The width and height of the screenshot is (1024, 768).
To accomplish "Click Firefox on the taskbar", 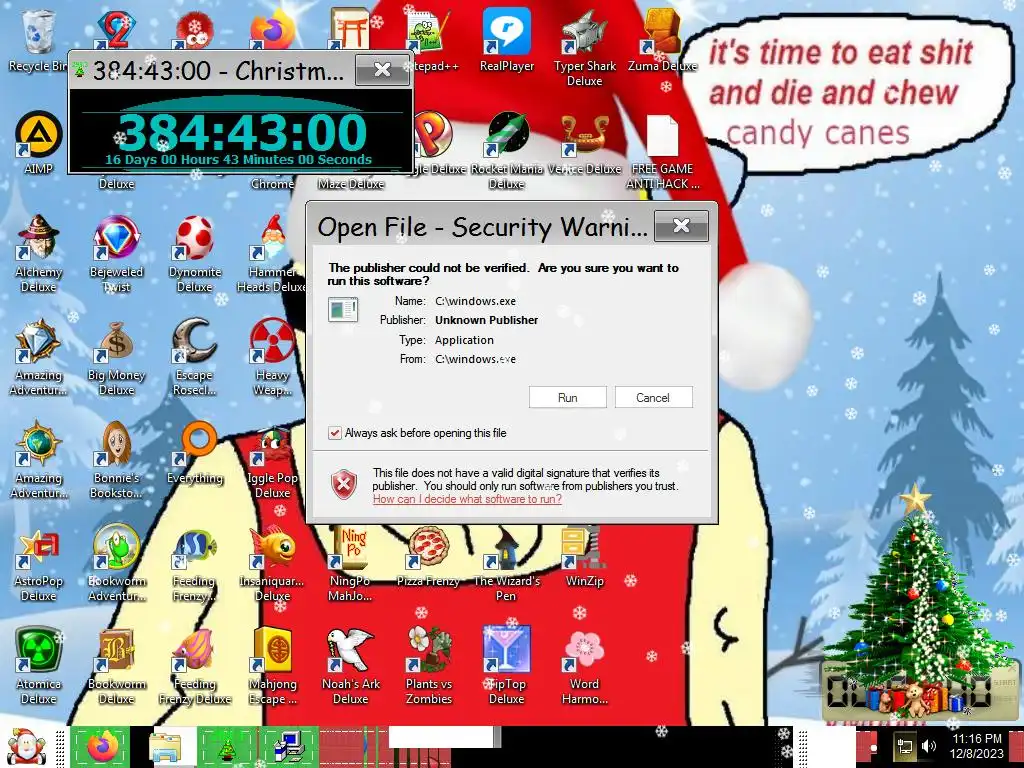I will [100, 747].
